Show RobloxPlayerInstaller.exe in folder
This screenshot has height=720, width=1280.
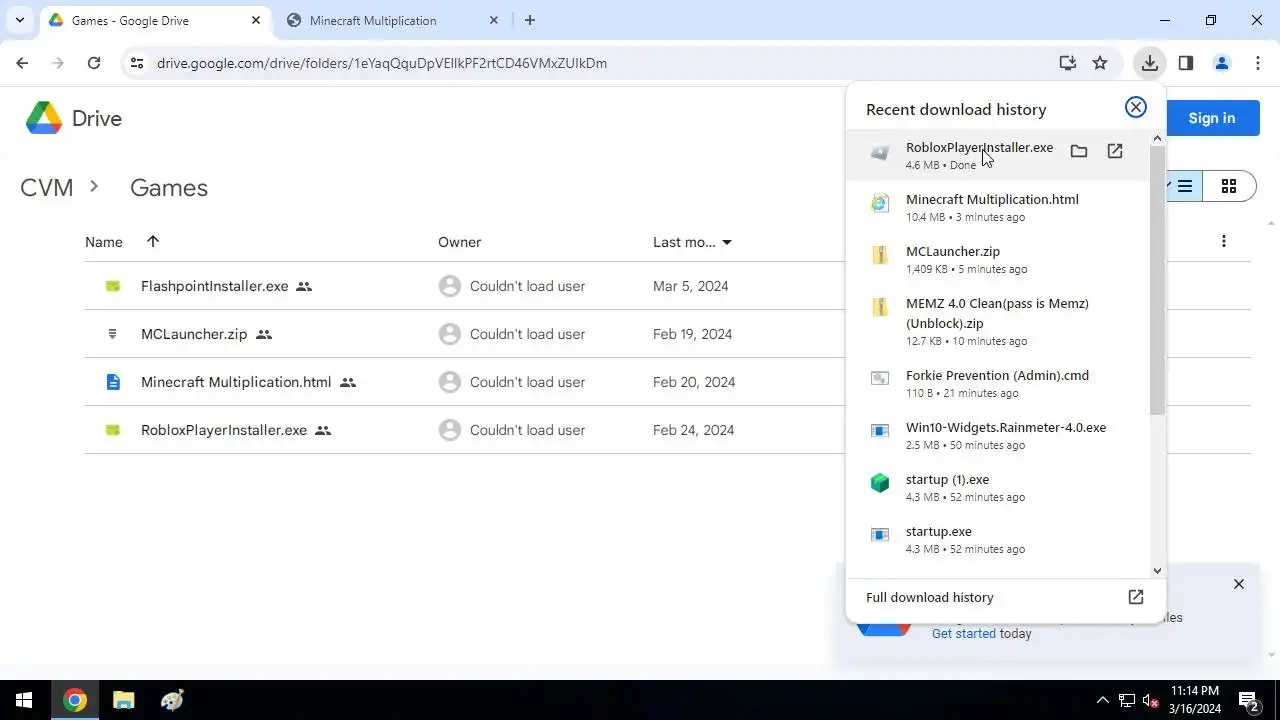coord(1079,152)
